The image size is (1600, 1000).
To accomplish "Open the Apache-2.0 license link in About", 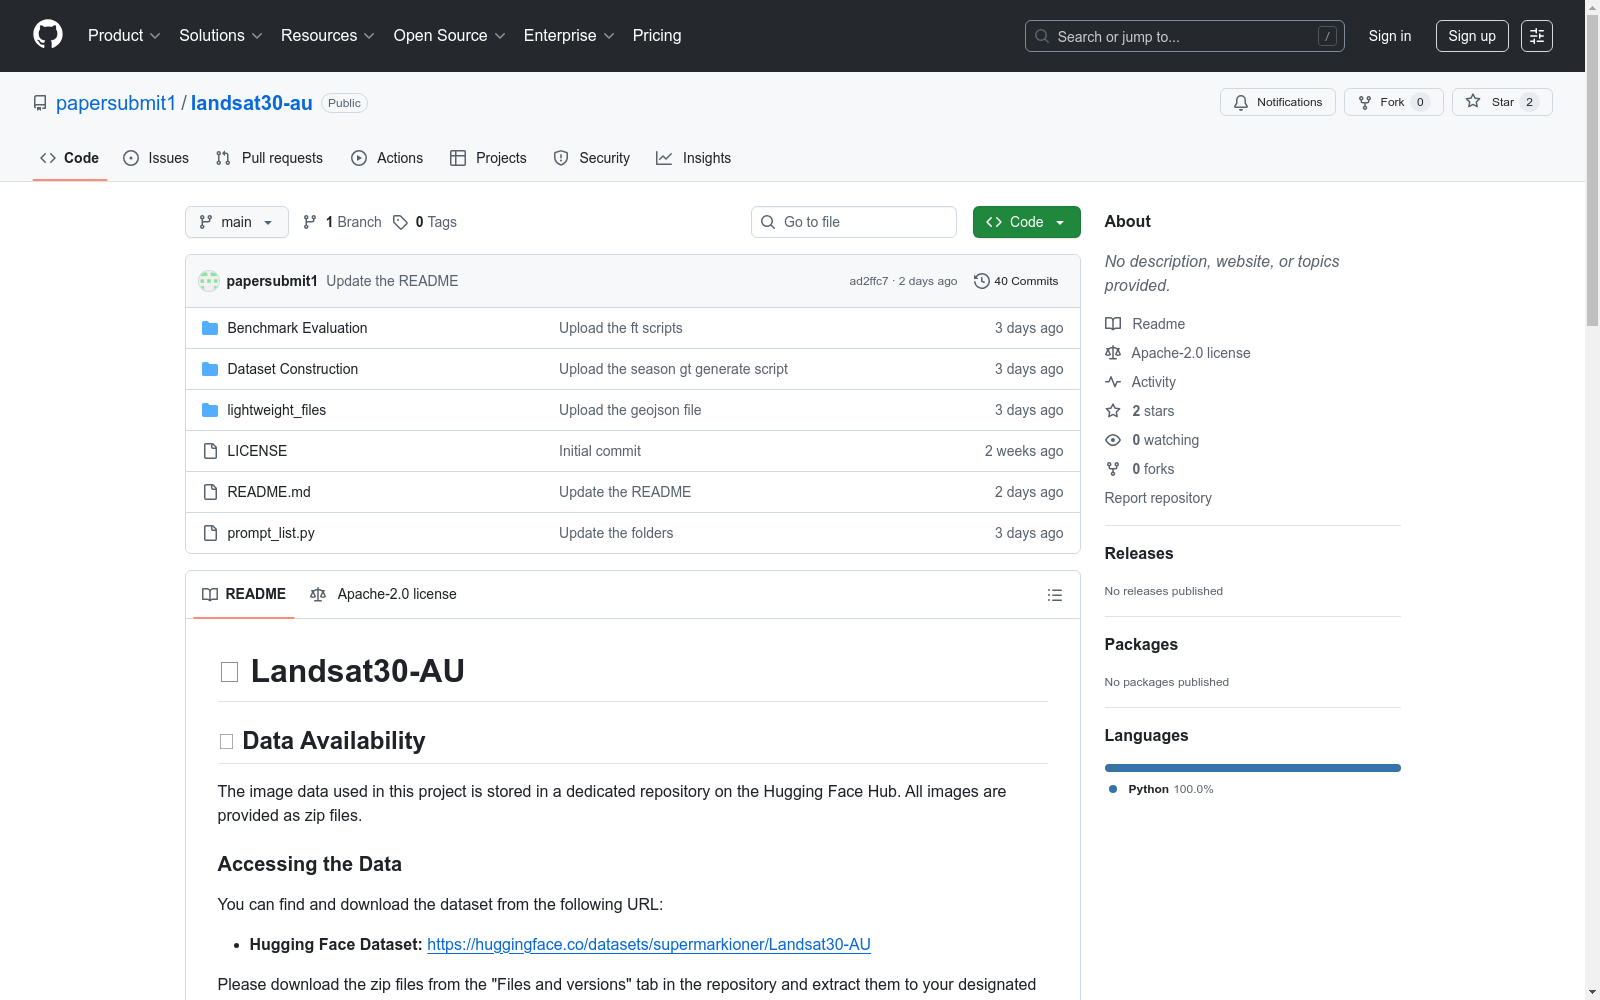I will (x=1178, y=353).
